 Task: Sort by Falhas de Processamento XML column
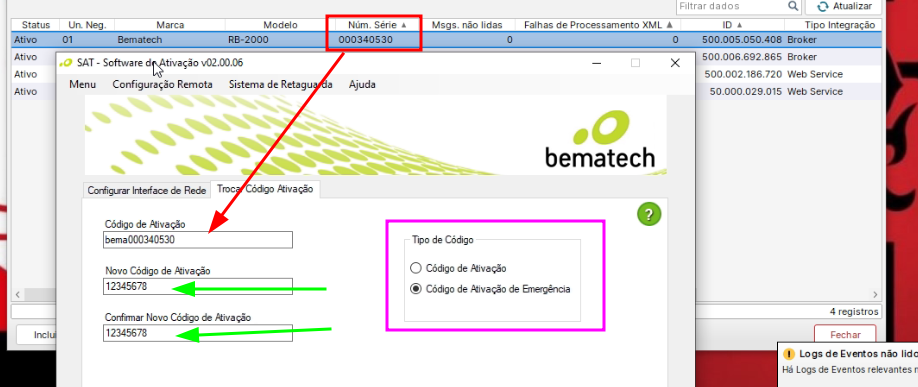[598, 25]
